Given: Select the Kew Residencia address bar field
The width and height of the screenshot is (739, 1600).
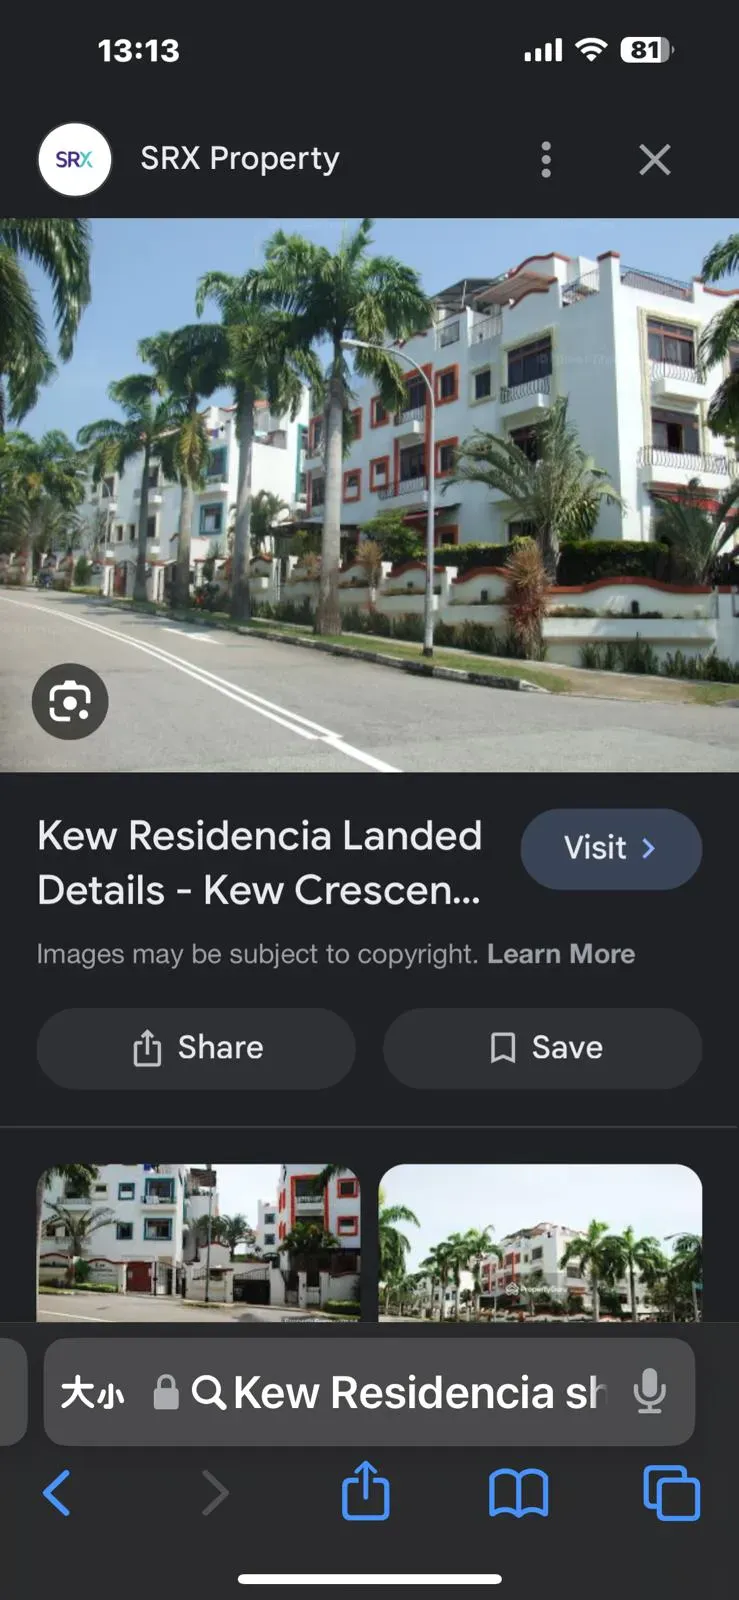Looking at the screenshot, I should (x=369, y=1392).
